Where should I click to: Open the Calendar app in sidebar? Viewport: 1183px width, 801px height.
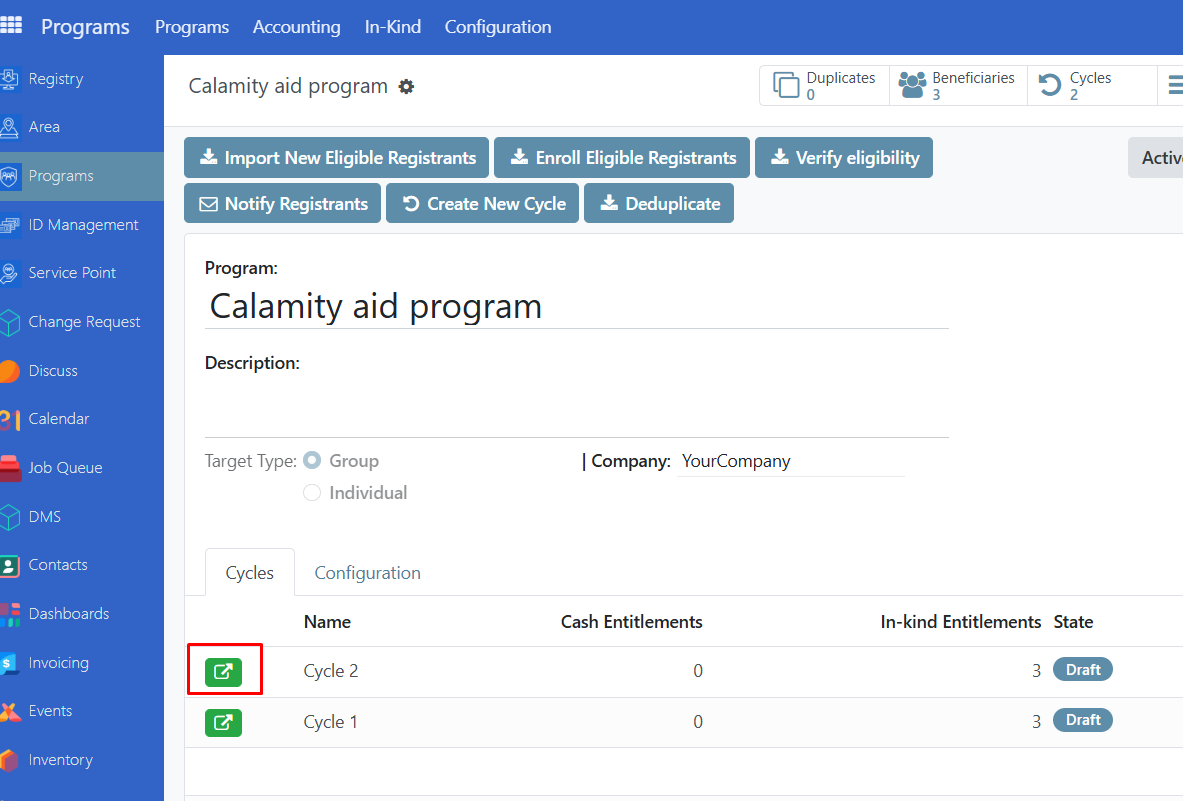58,419
